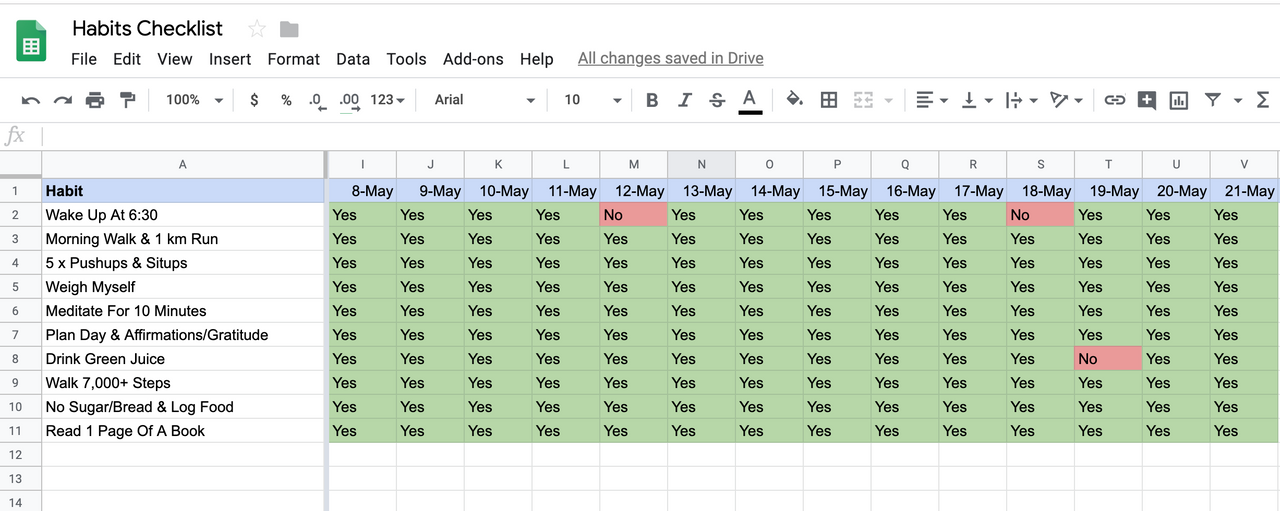Expand the Arial font dropdown
Image resolution: width=1280 pixels, height=511 pixels.
point(485,100)
